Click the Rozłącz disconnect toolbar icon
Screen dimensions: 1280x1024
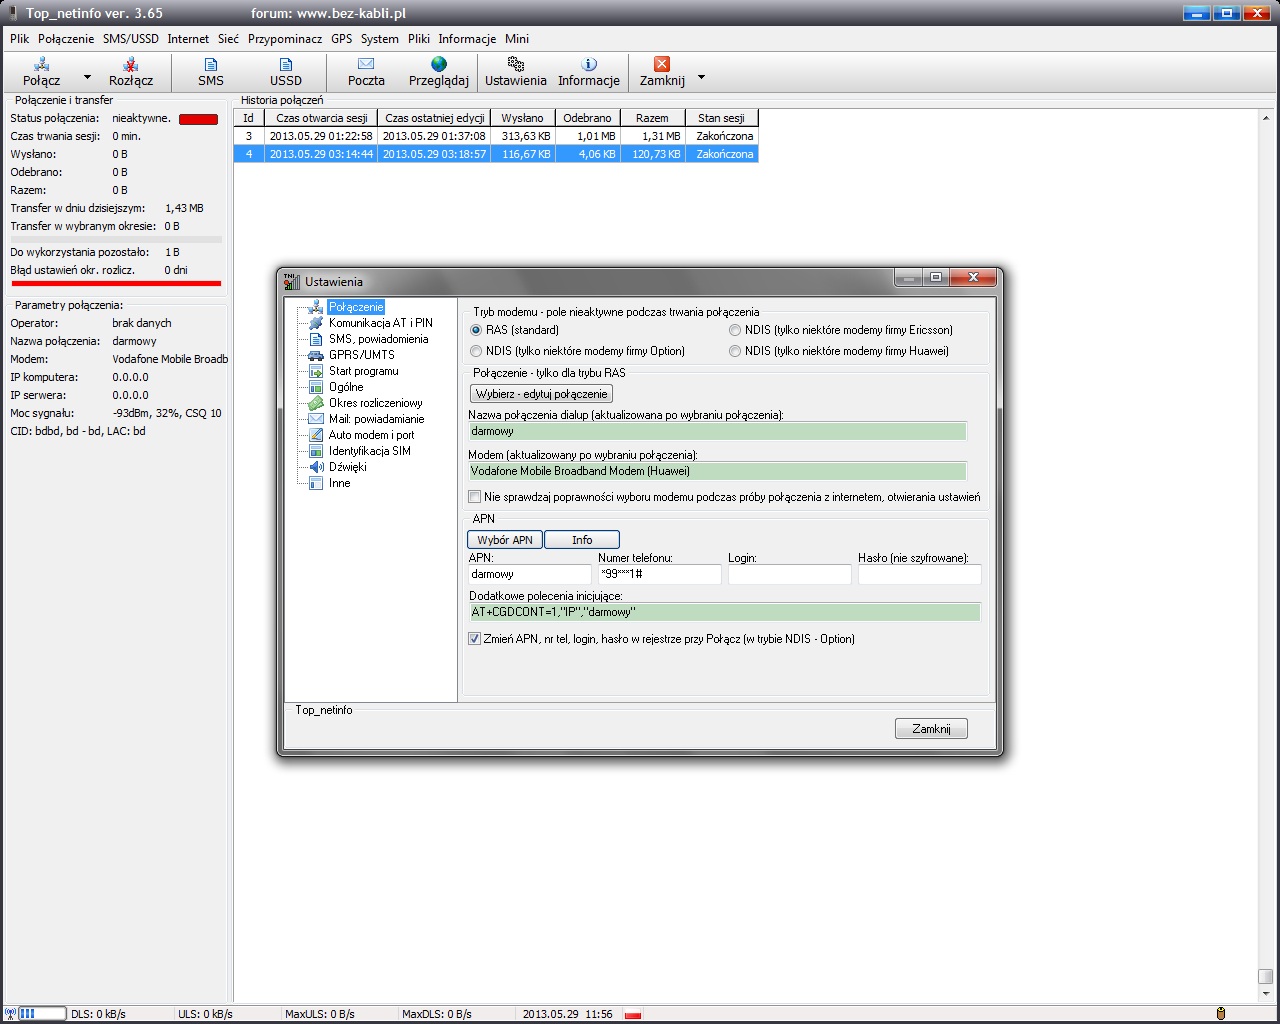130,65
